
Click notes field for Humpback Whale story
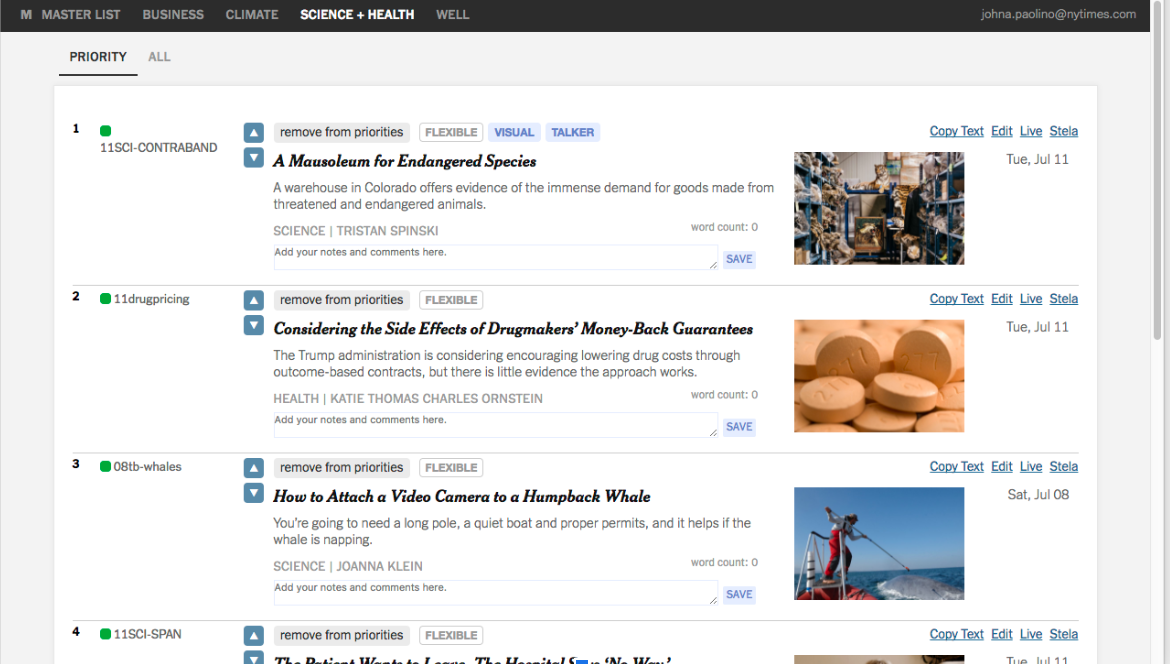pos(495,592)
